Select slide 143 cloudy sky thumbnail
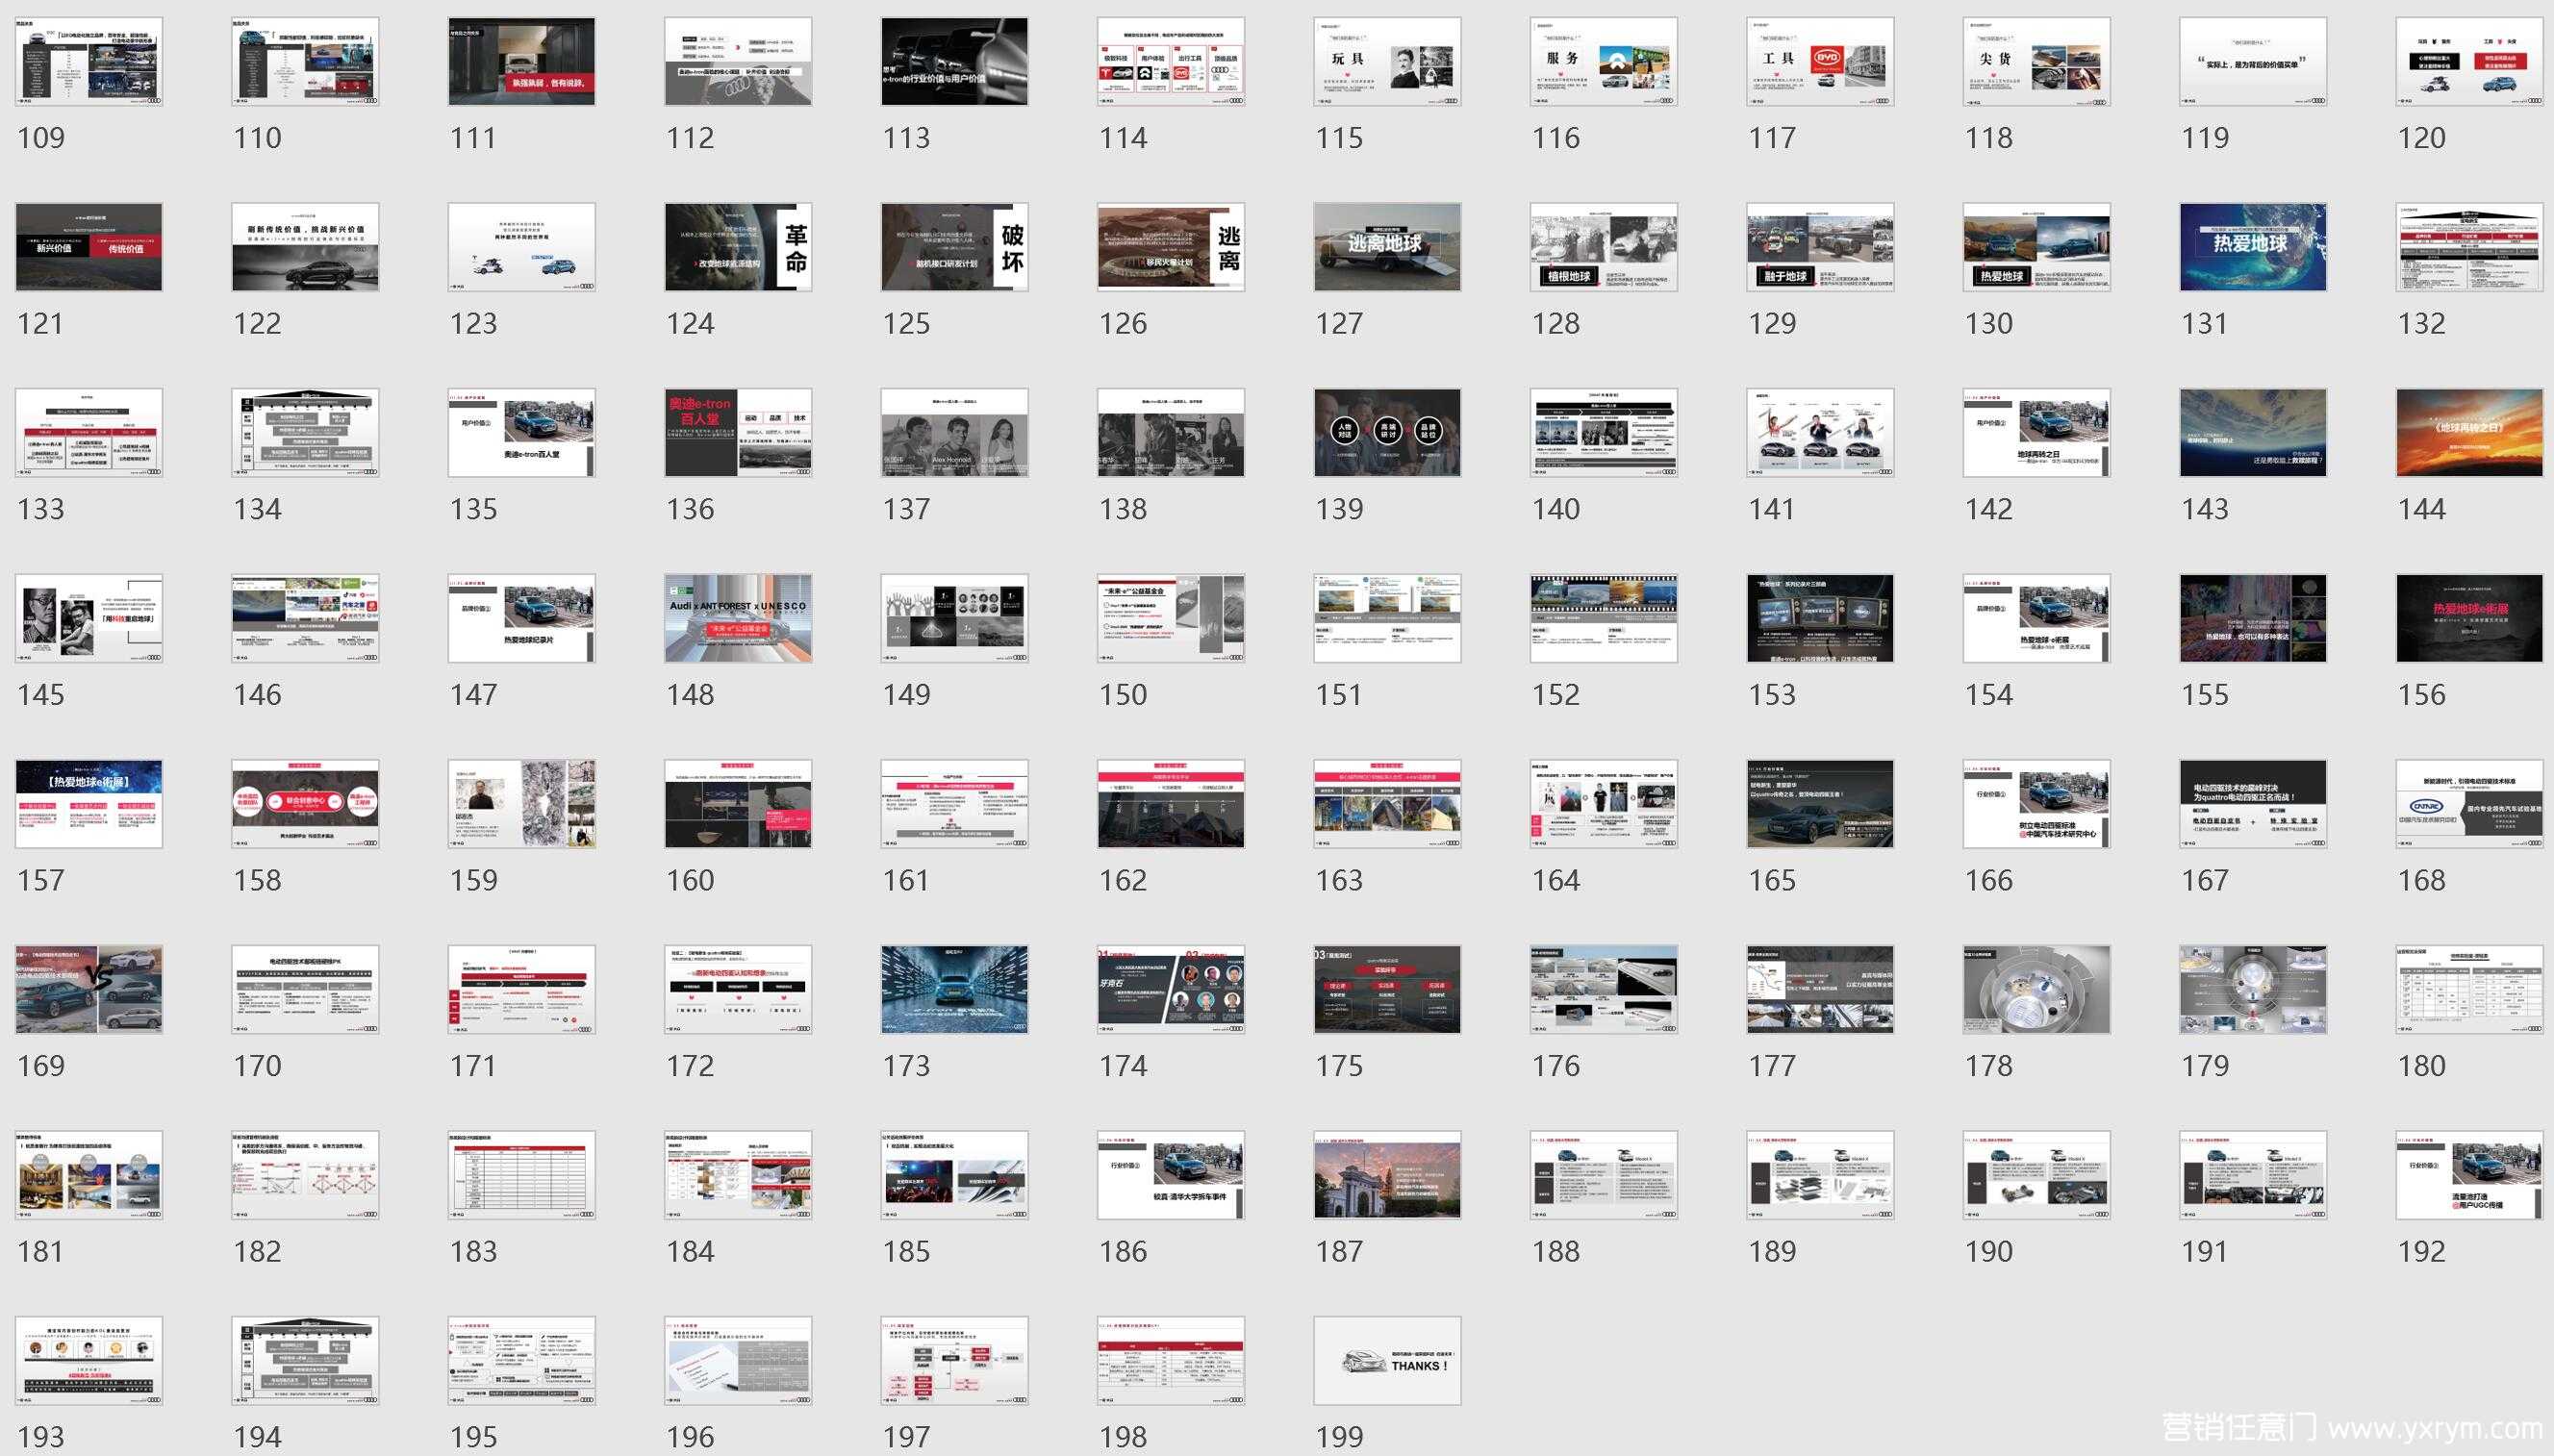Image resolution: width=2554 pixels, height=1456 pixels. [2254, 433]
